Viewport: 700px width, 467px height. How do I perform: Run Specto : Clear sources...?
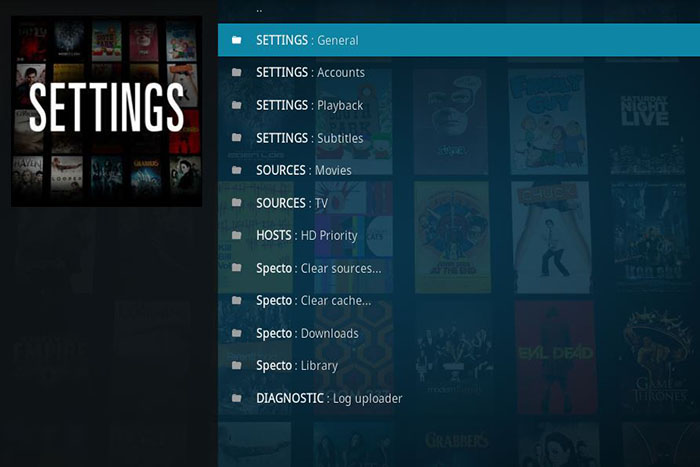(x=459, y=268)
